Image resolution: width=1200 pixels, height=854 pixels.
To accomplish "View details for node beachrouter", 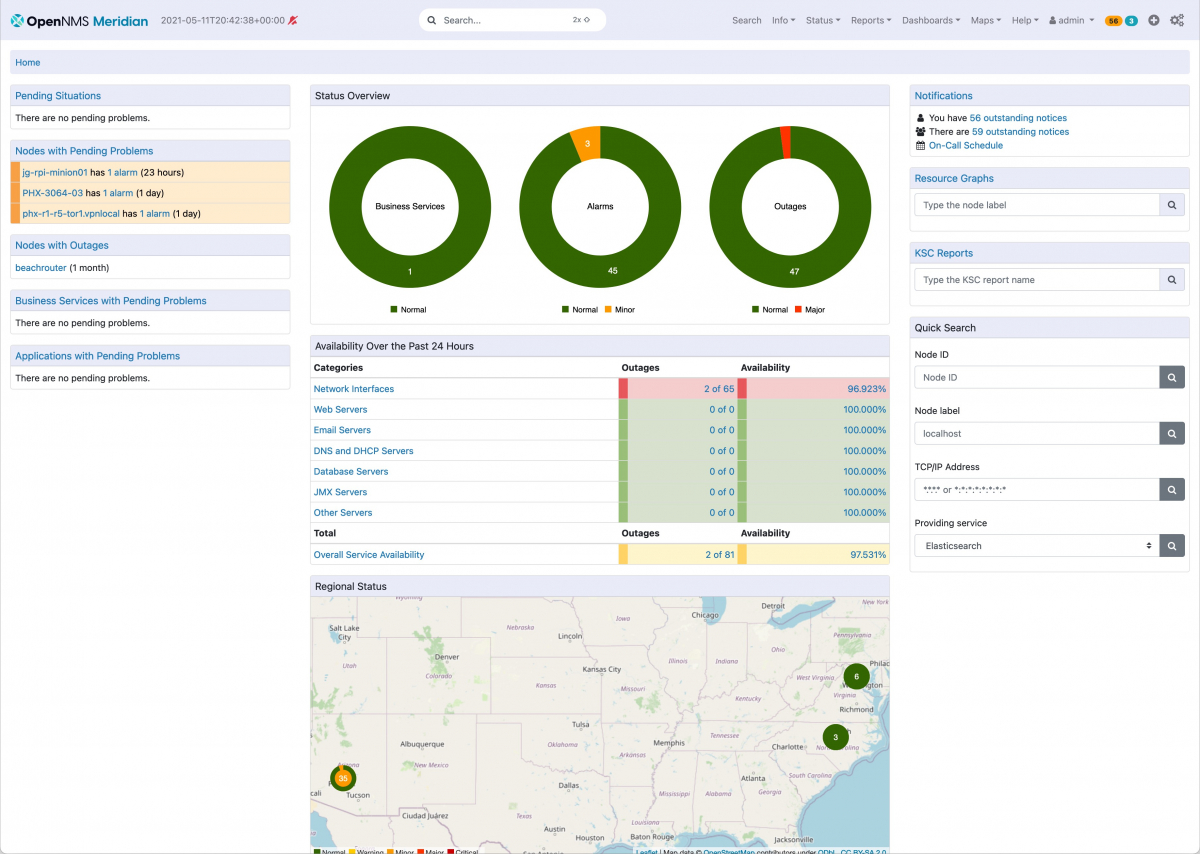I will (40, 267).
